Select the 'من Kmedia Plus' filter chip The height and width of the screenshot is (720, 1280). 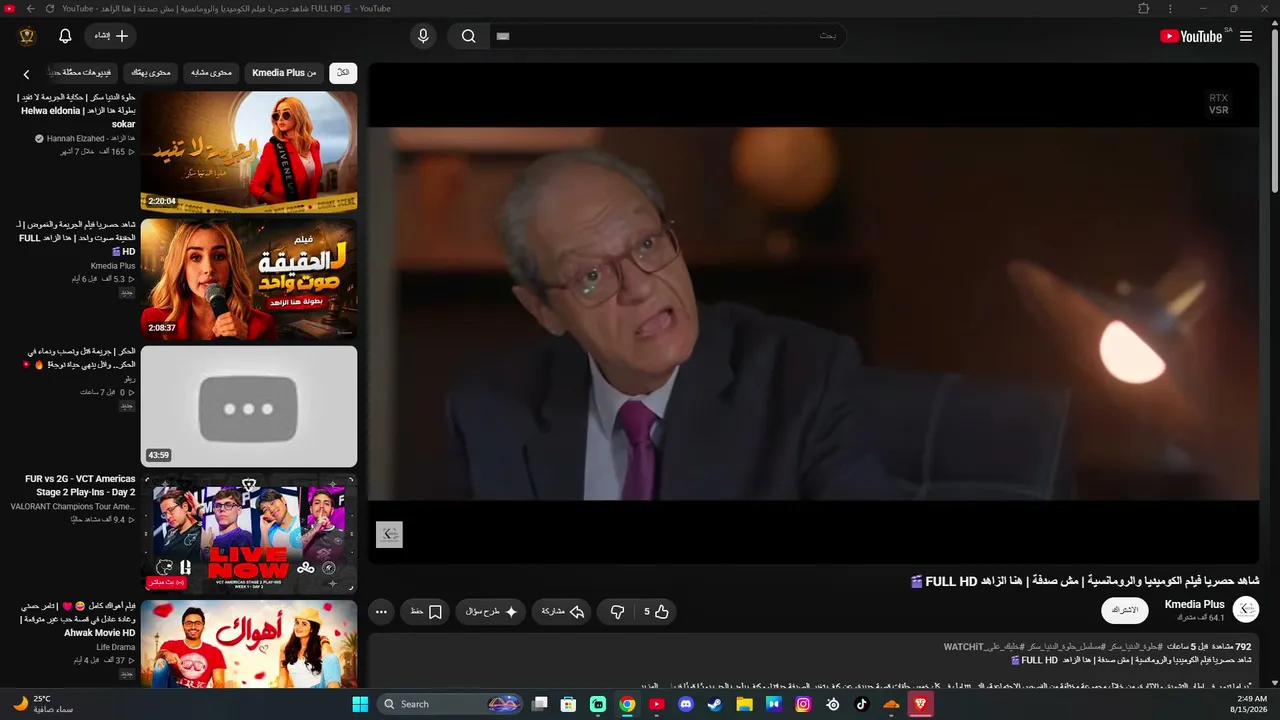pos(284,73)
